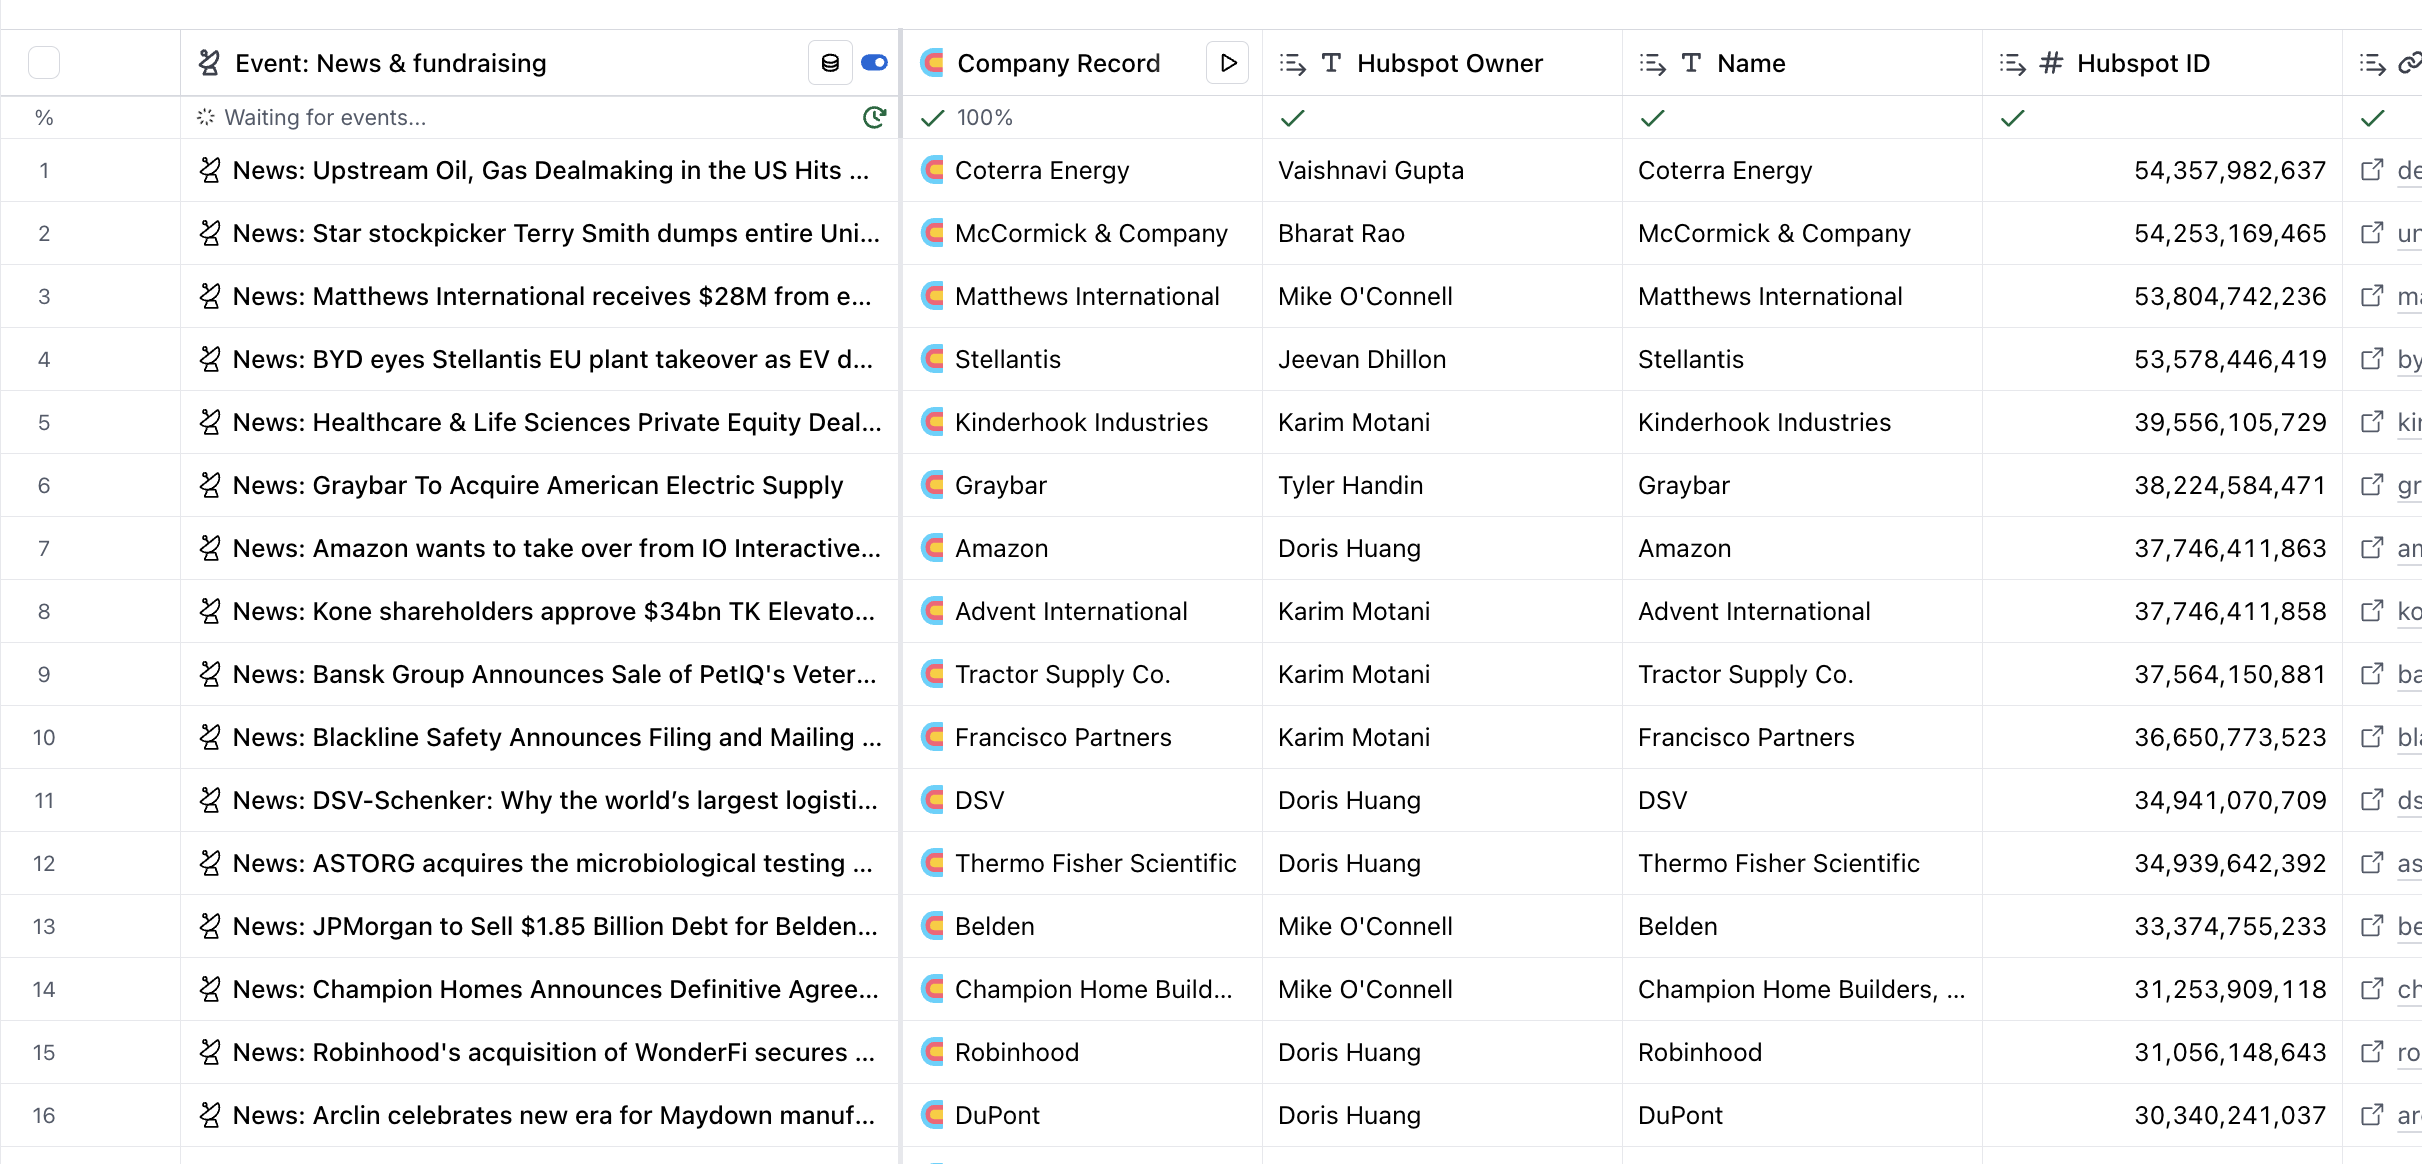Select Hubspot ID cell 30,340,241,037
Screen dimensions: 2422x1164
[2162, 1115]
